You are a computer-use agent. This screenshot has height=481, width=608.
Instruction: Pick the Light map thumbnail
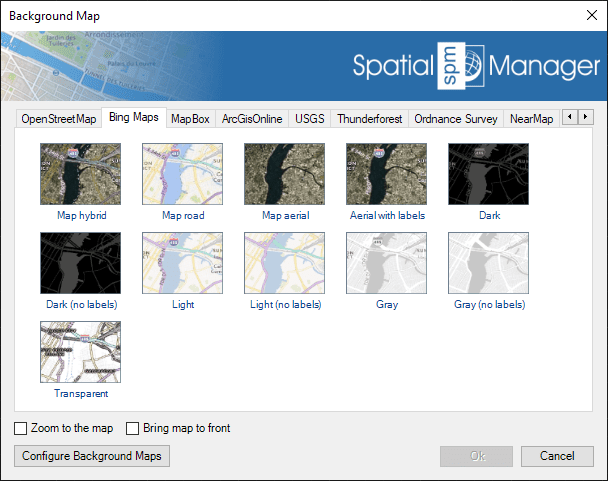182,263
